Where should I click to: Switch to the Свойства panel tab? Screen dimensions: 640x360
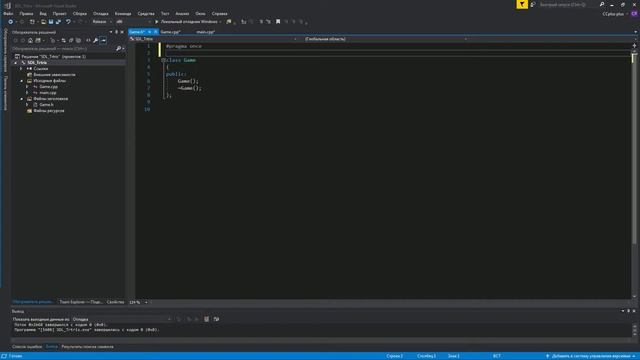point(115,302)
